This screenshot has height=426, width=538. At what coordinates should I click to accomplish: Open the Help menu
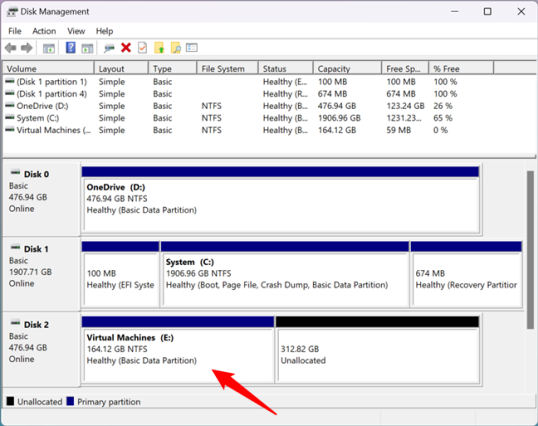[104, 31]
